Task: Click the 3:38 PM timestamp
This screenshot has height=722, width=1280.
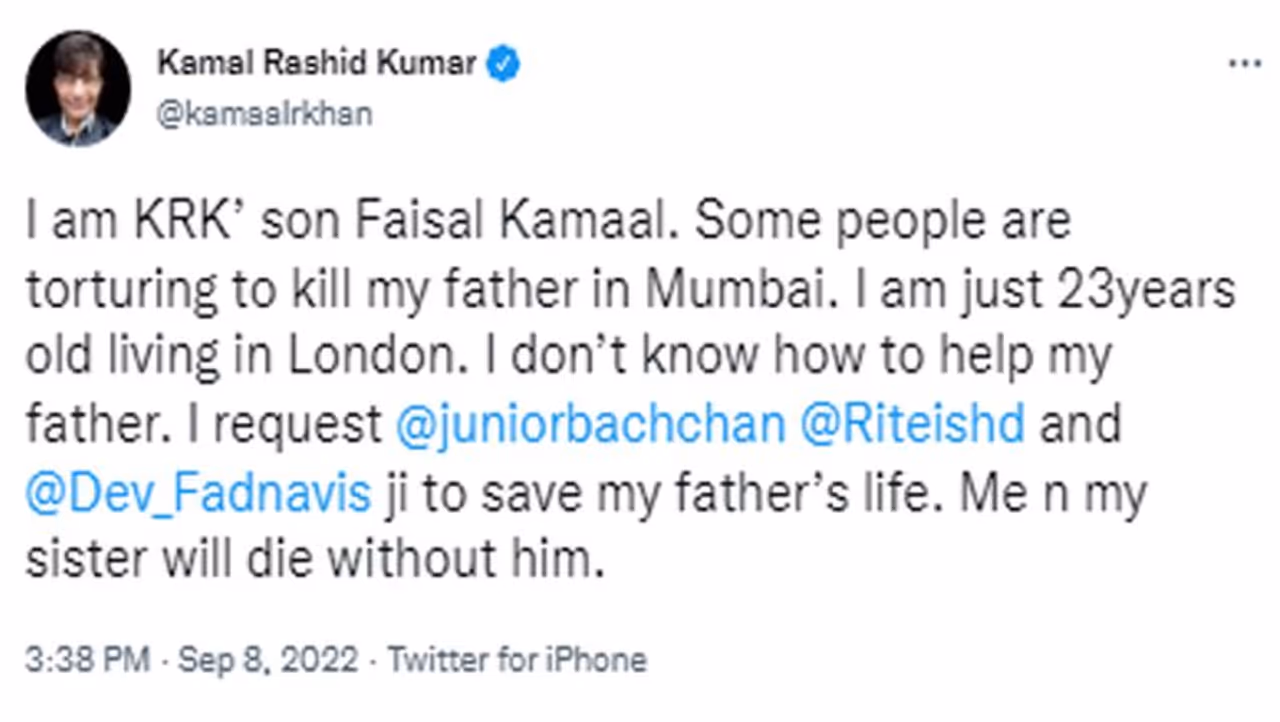Action: pos(88,660)
